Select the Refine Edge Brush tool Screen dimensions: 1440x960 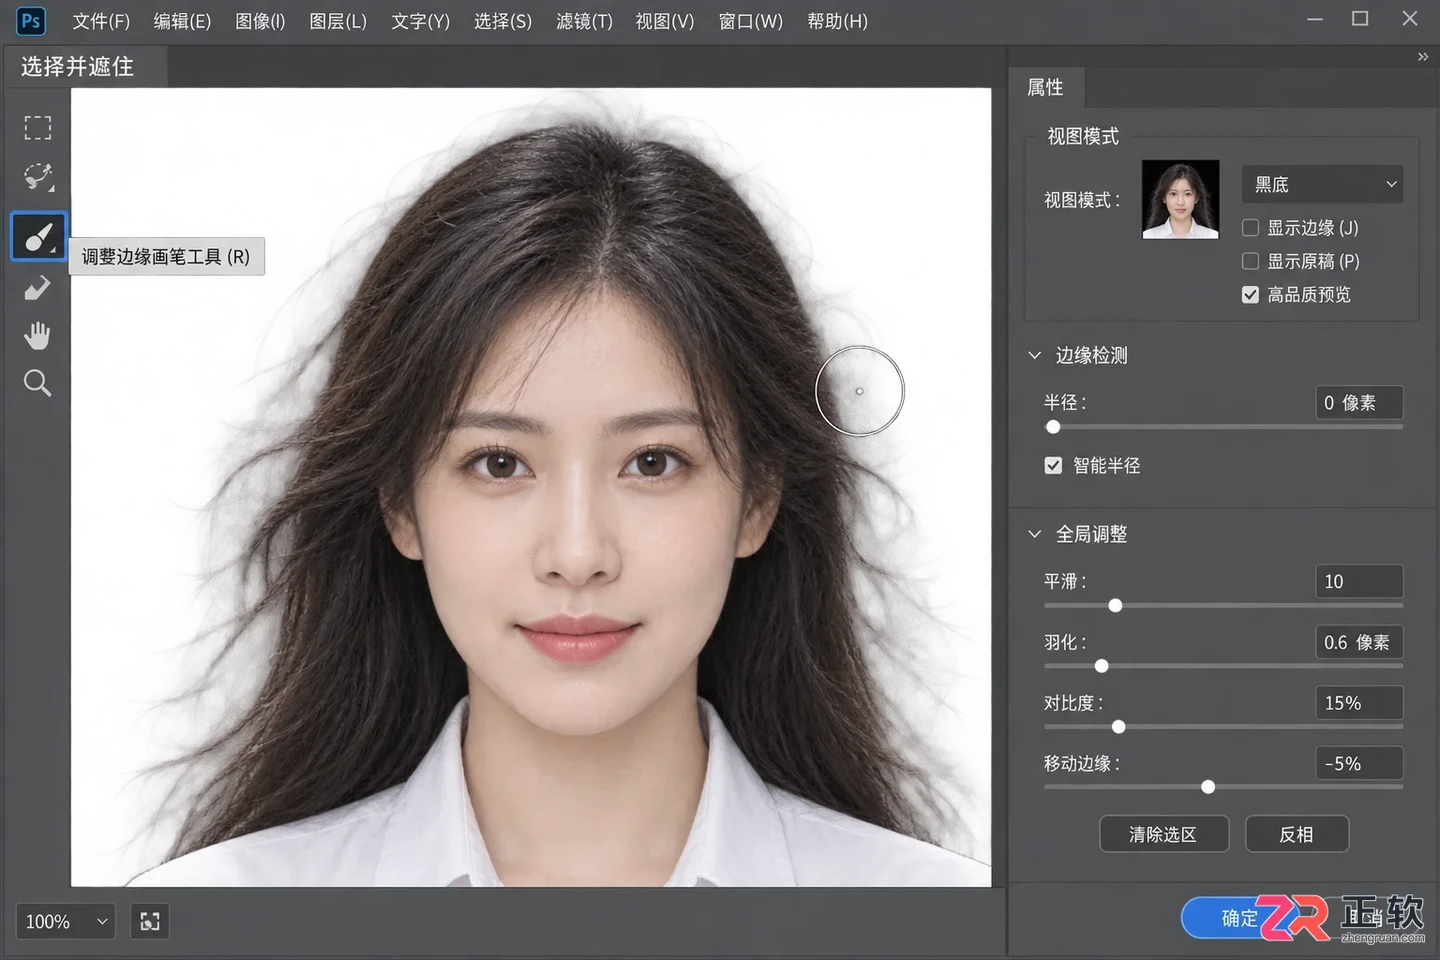click(38, 236)
